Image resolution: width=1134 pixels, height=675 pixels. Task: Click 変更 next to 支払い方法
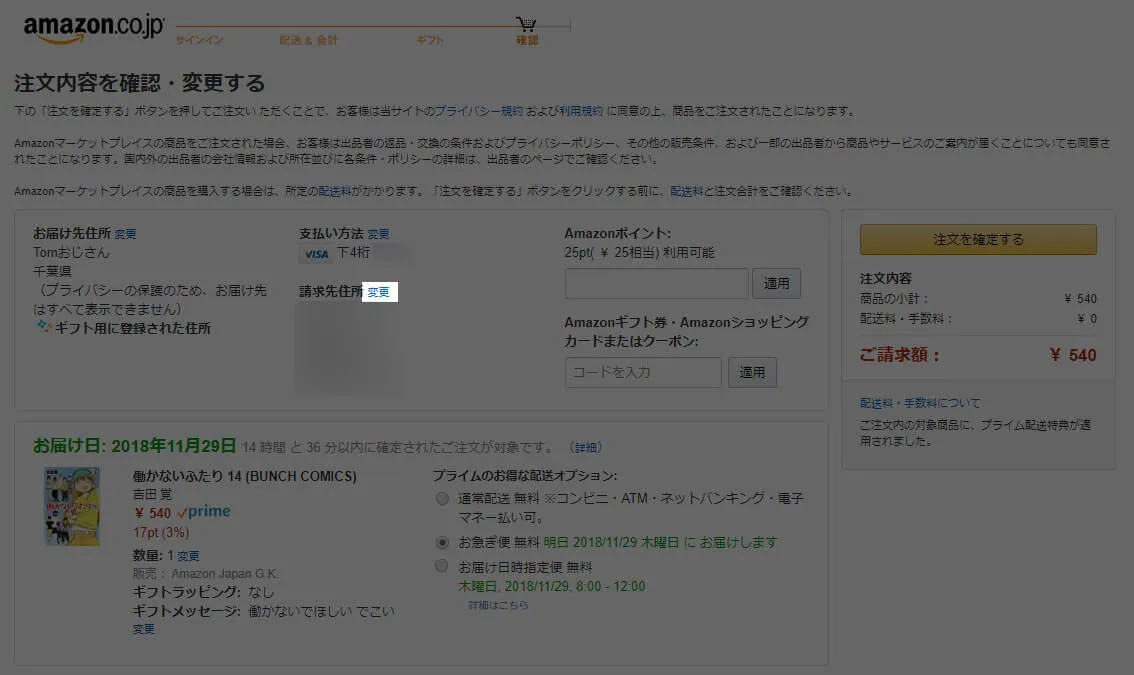click(x=378, y=234)
